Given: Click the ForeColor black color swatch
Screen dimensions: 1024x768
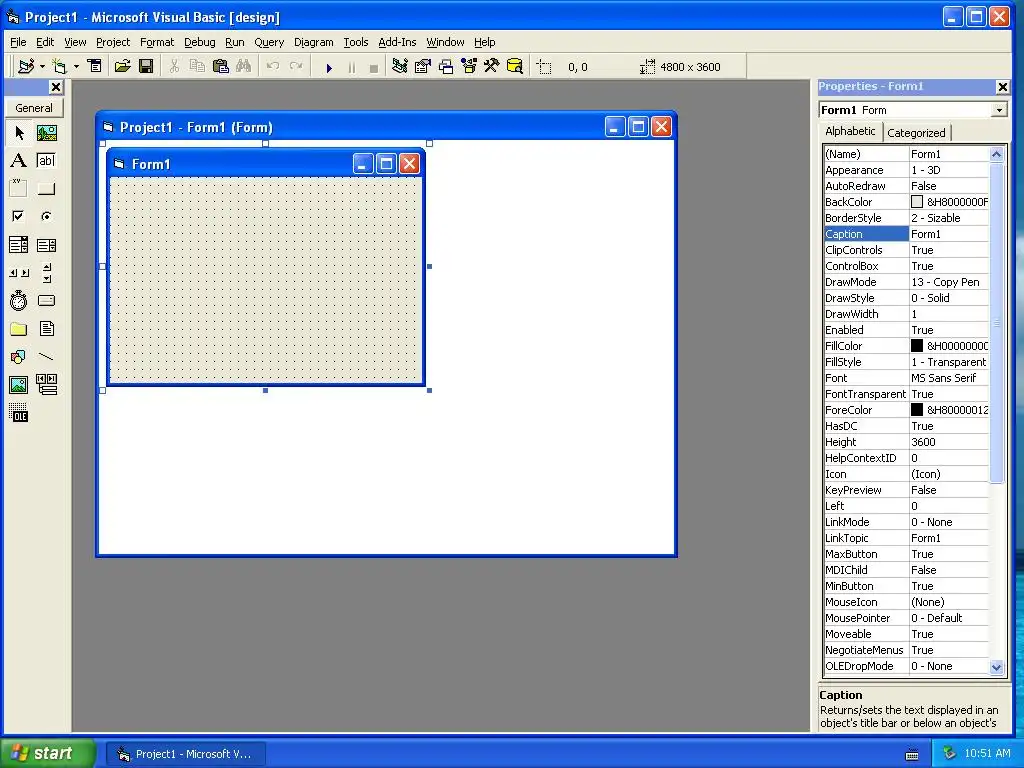Looking at the screenshot, I should 917,409.
